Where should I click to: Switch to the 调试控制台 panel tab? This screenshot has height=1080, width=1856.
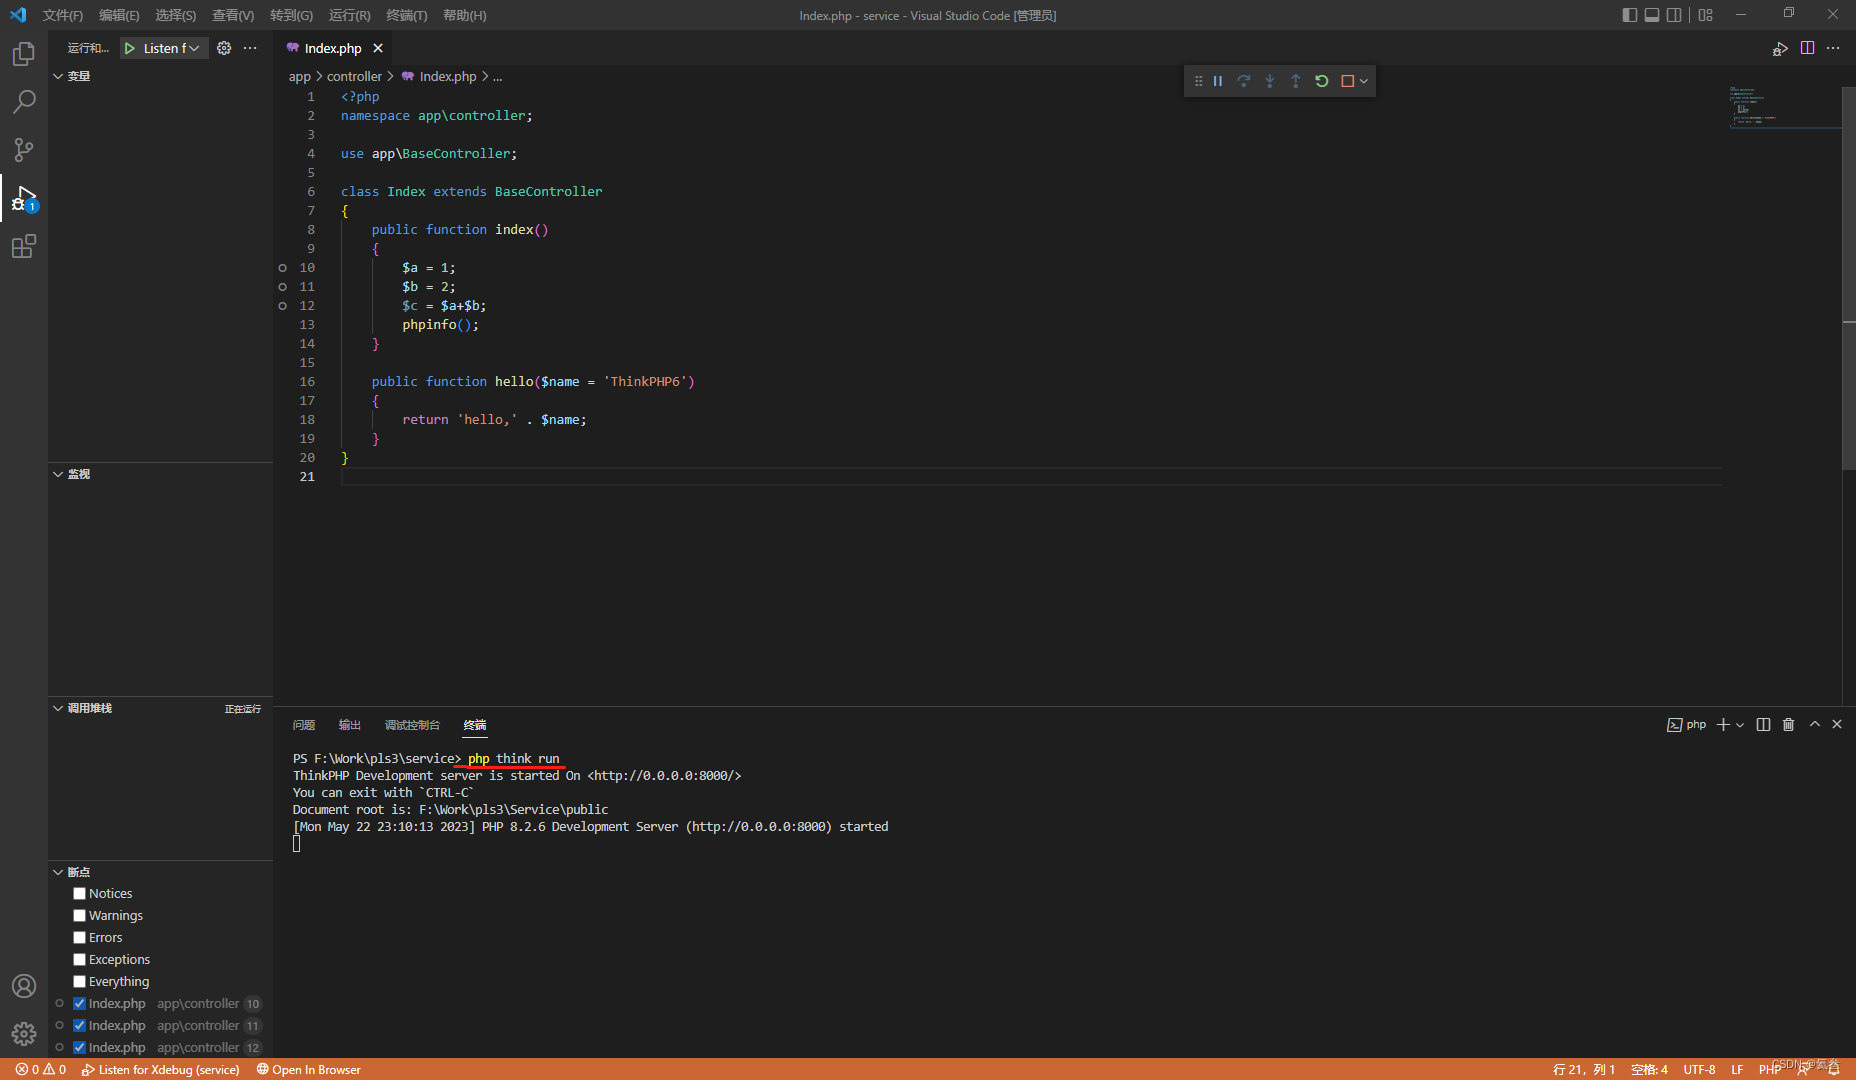point(412,724)
